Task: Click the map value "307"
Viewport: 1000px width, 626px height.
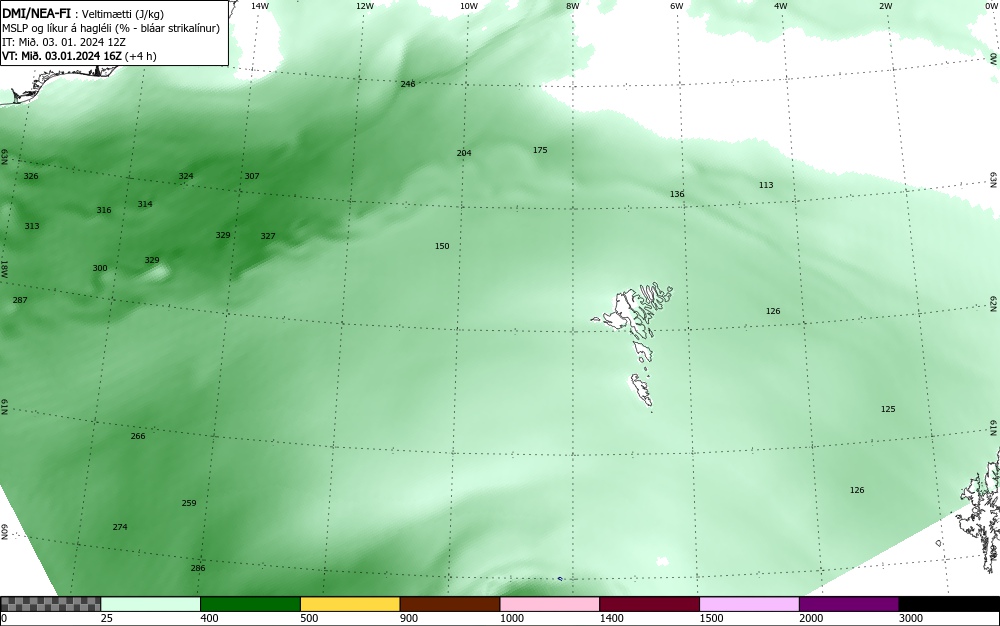Action: pyautogui.click(x=252, y=176)
